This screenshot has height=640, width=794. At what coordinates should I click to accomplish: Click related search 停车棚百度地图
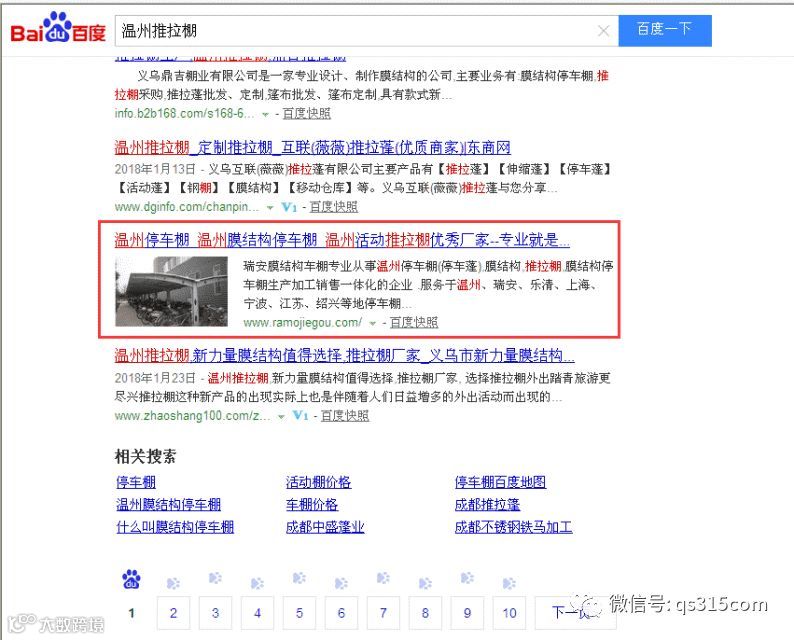tap(500, 482)
